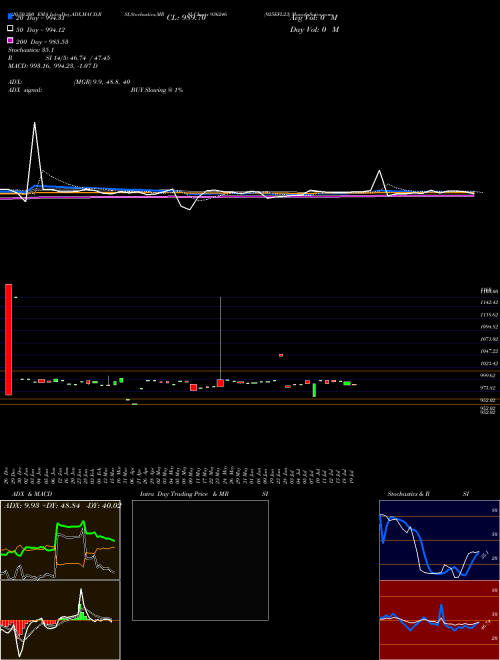Click the 'Stochastics & R' panel title
The height and width of the screenshot is (660, 500).
[x=408, y=494]
